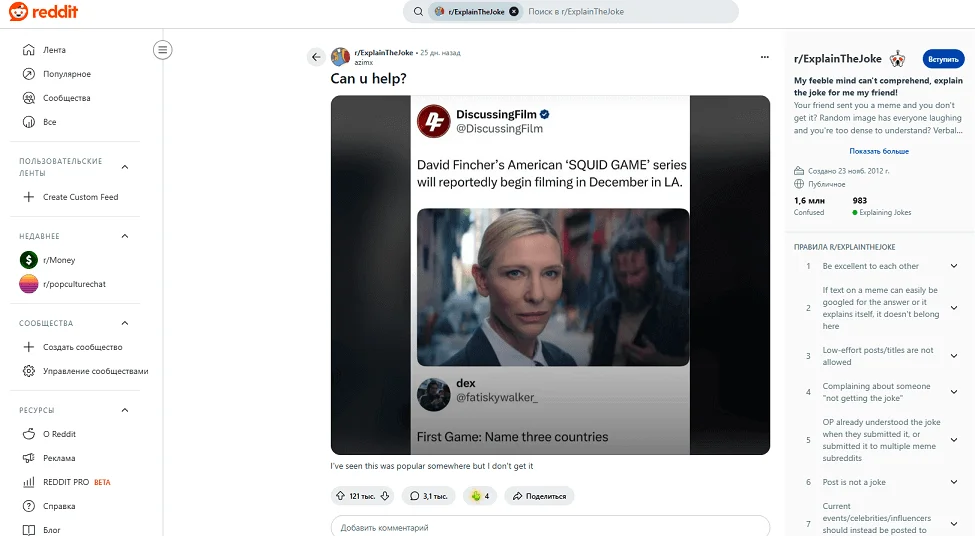Click the downvote arrow on the post
Screen dimensions: 975x536
coord(384,496)
